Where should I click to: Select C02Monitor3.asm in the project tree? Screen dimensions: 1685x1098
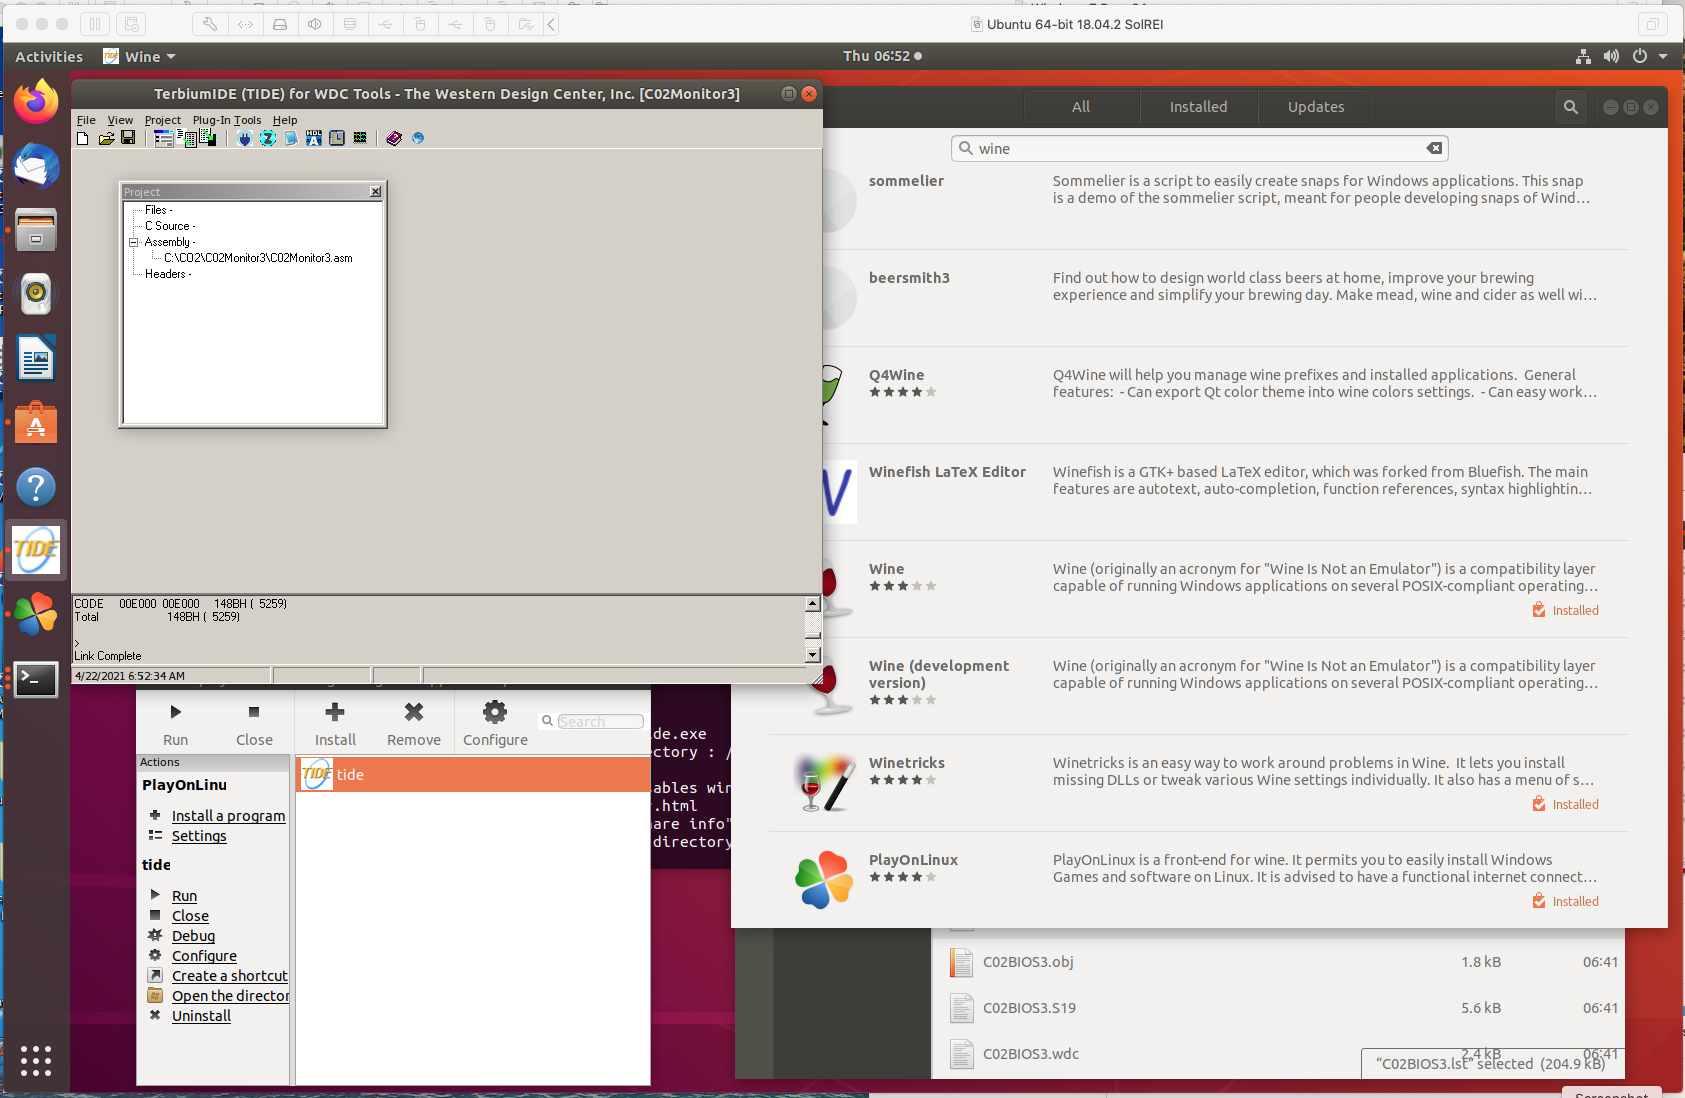258,258
